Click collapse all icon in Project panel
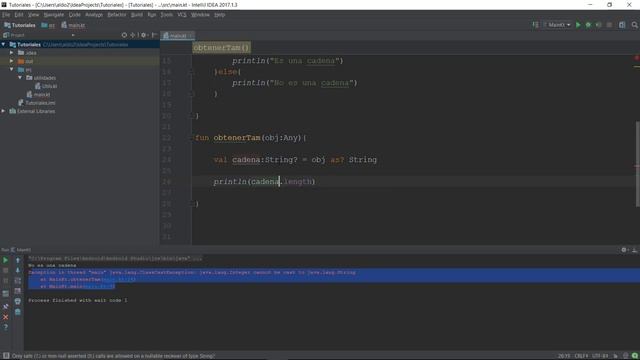Viewport: 640px width, 360px height. point(133,36)
